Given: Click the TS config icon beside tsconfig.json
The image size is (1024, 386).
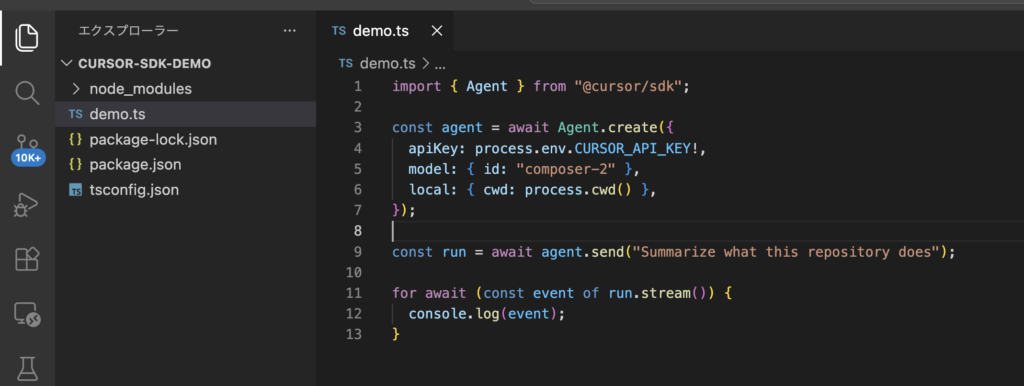Looking at the screenshot, I should coord(76,191).
